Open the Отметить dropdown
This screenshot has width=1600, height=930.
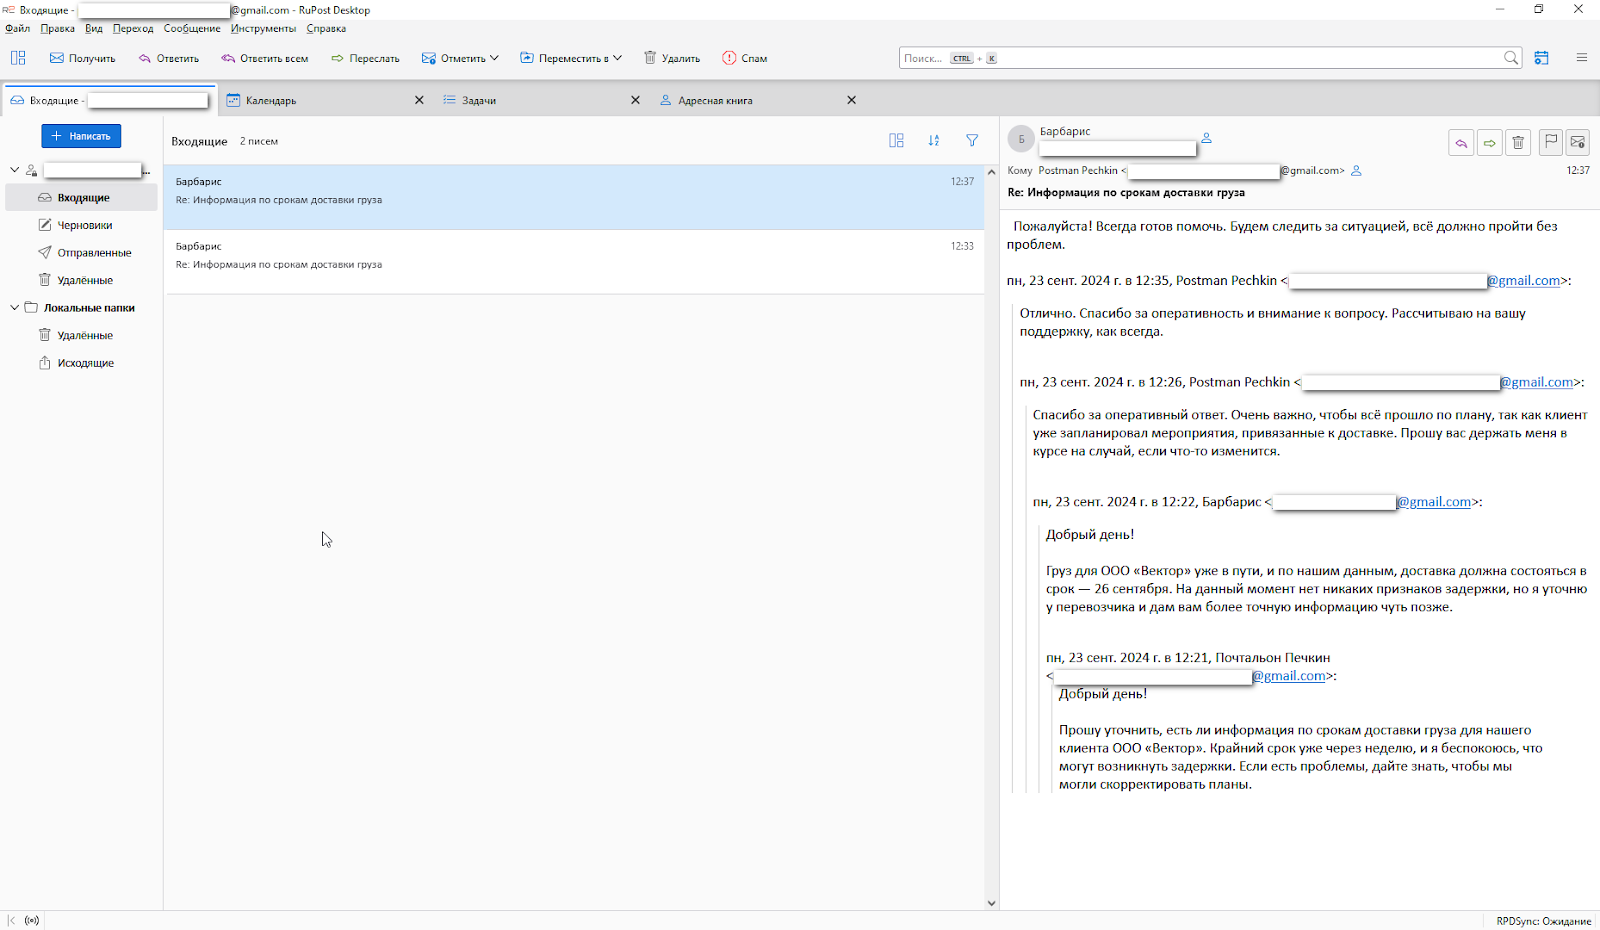pyautogui.click(x=460, y=58)
